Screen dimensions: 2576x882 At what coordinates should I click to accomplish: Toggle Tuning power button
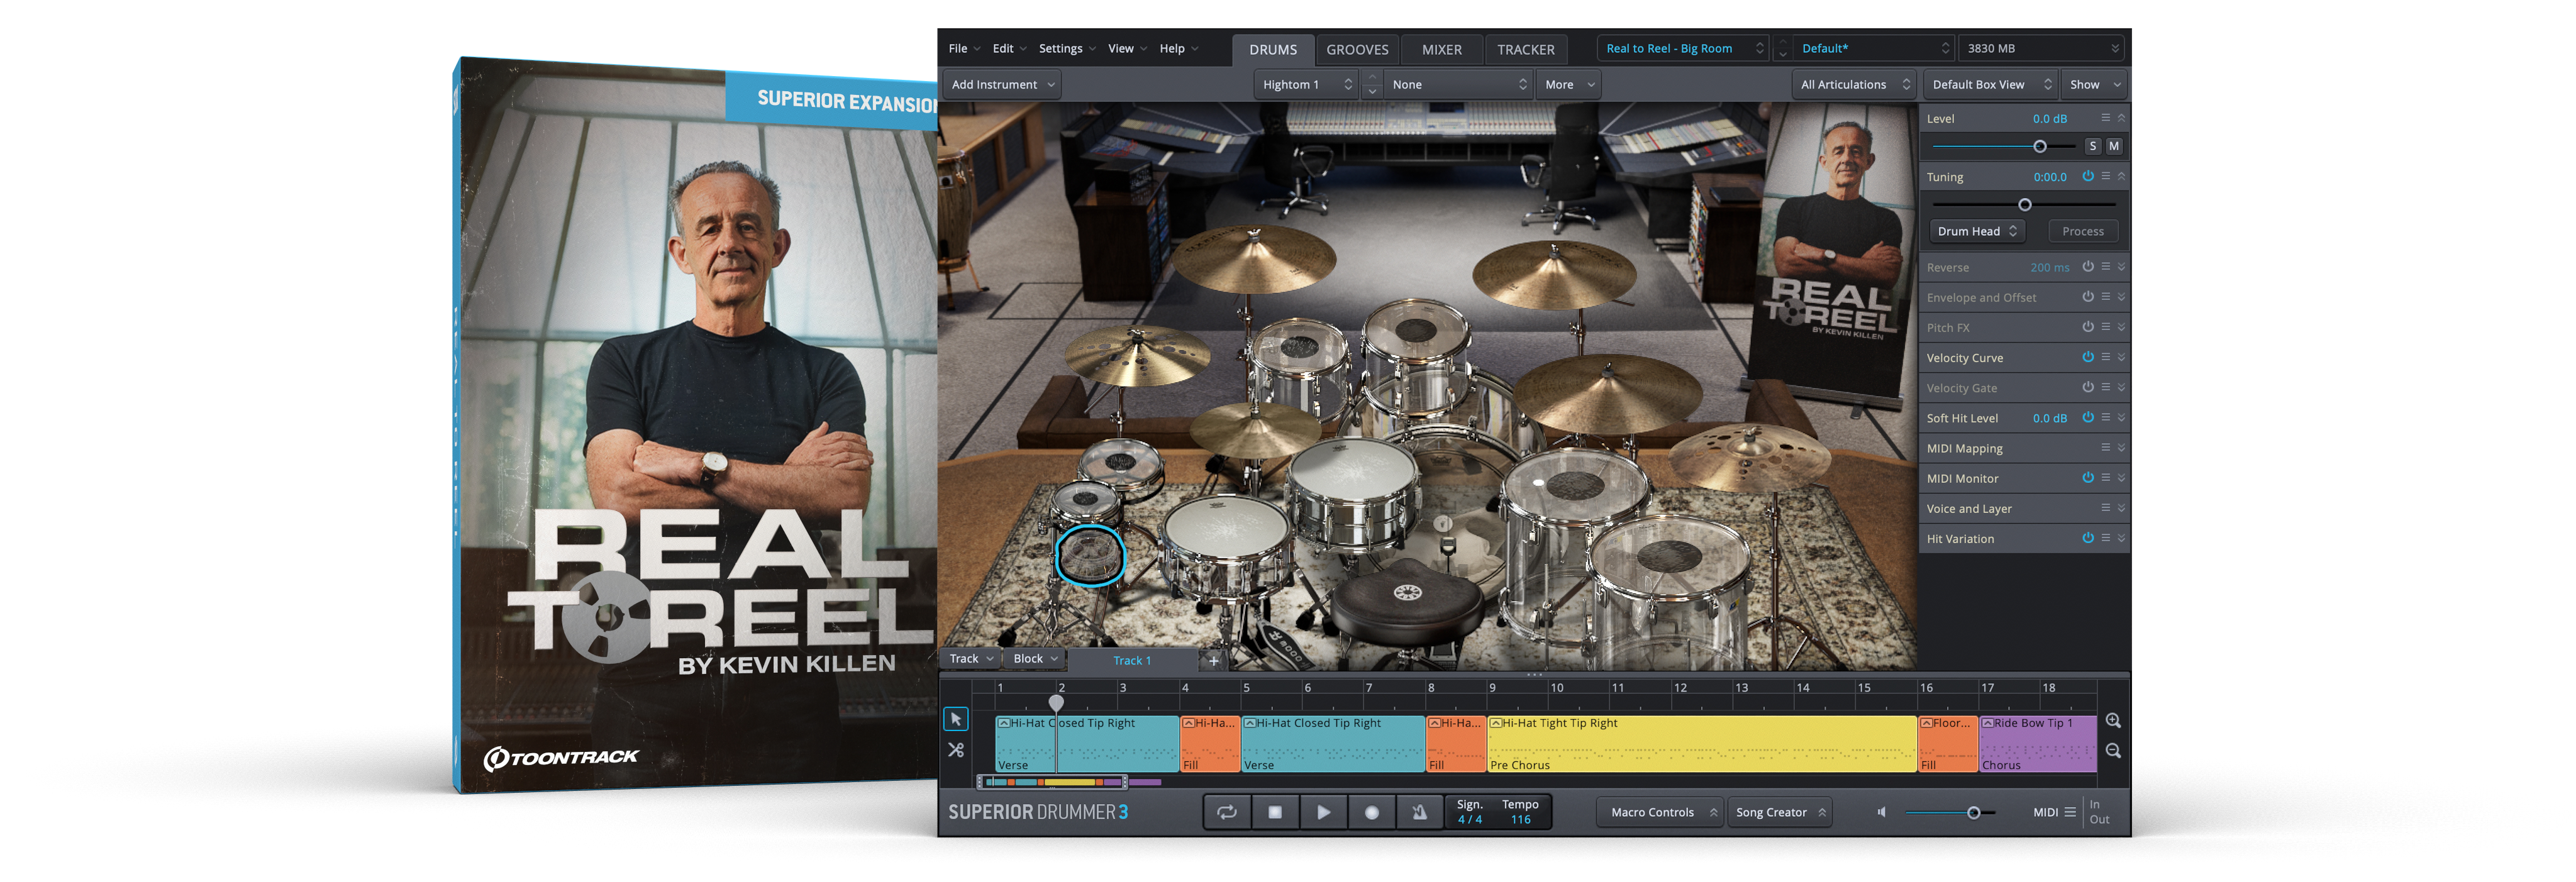2088,176
